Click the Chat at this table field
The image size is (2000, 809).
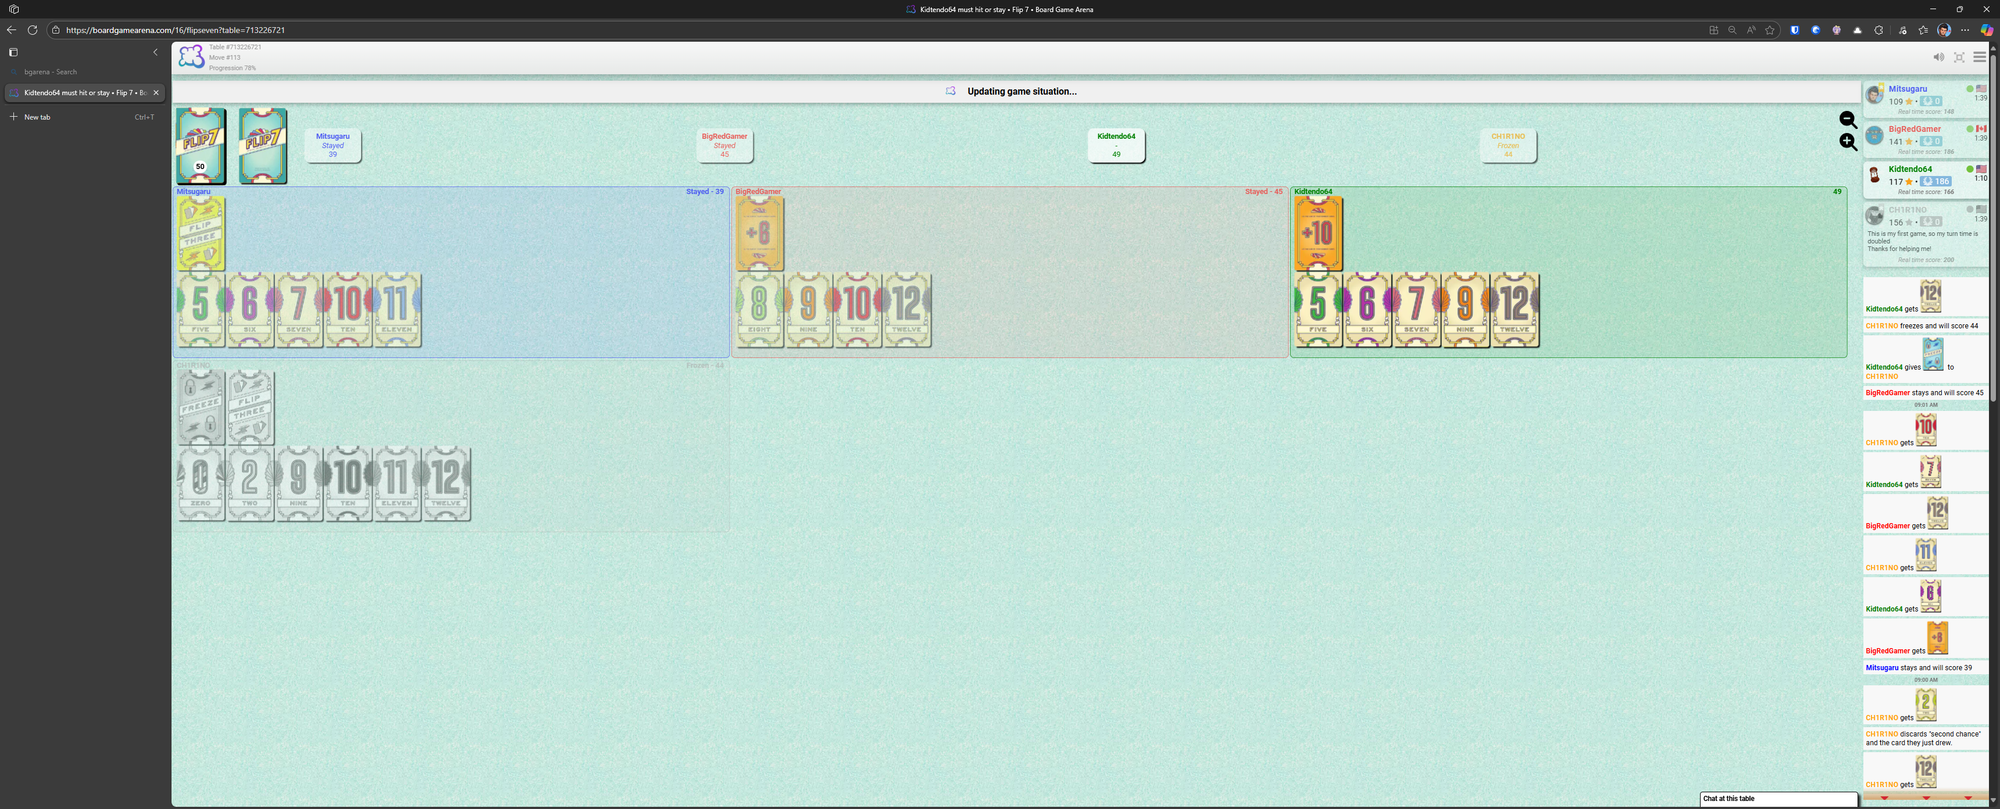point(1778,798)
